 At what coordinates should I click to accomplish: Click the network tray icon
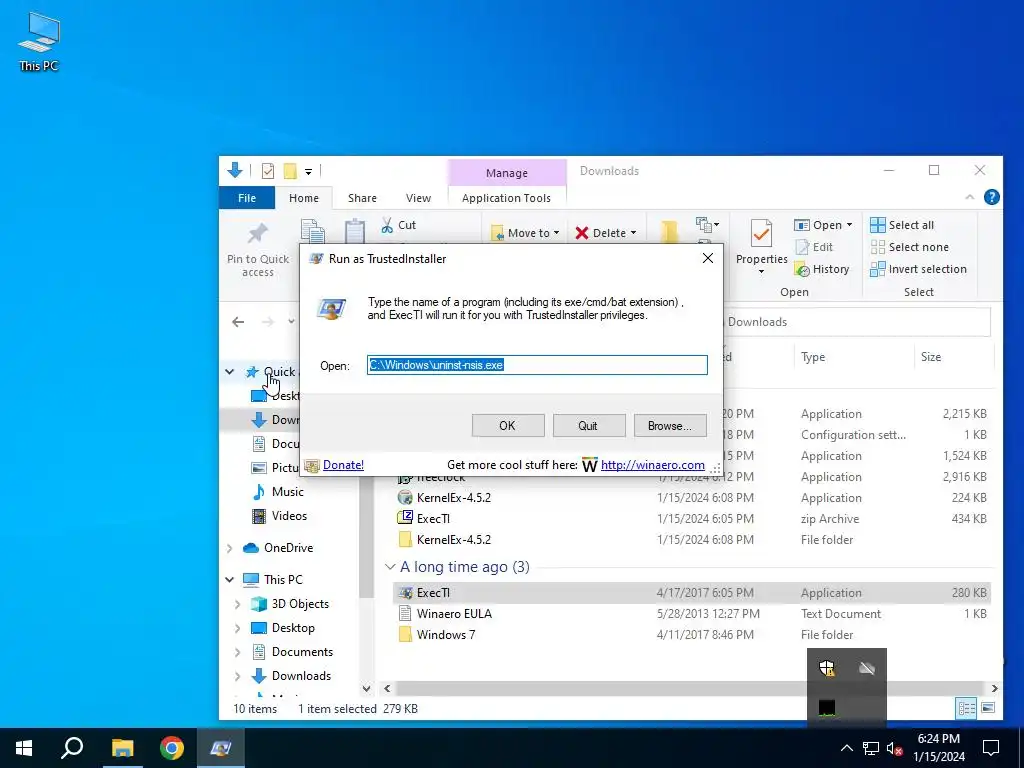[x=871, y=748]
